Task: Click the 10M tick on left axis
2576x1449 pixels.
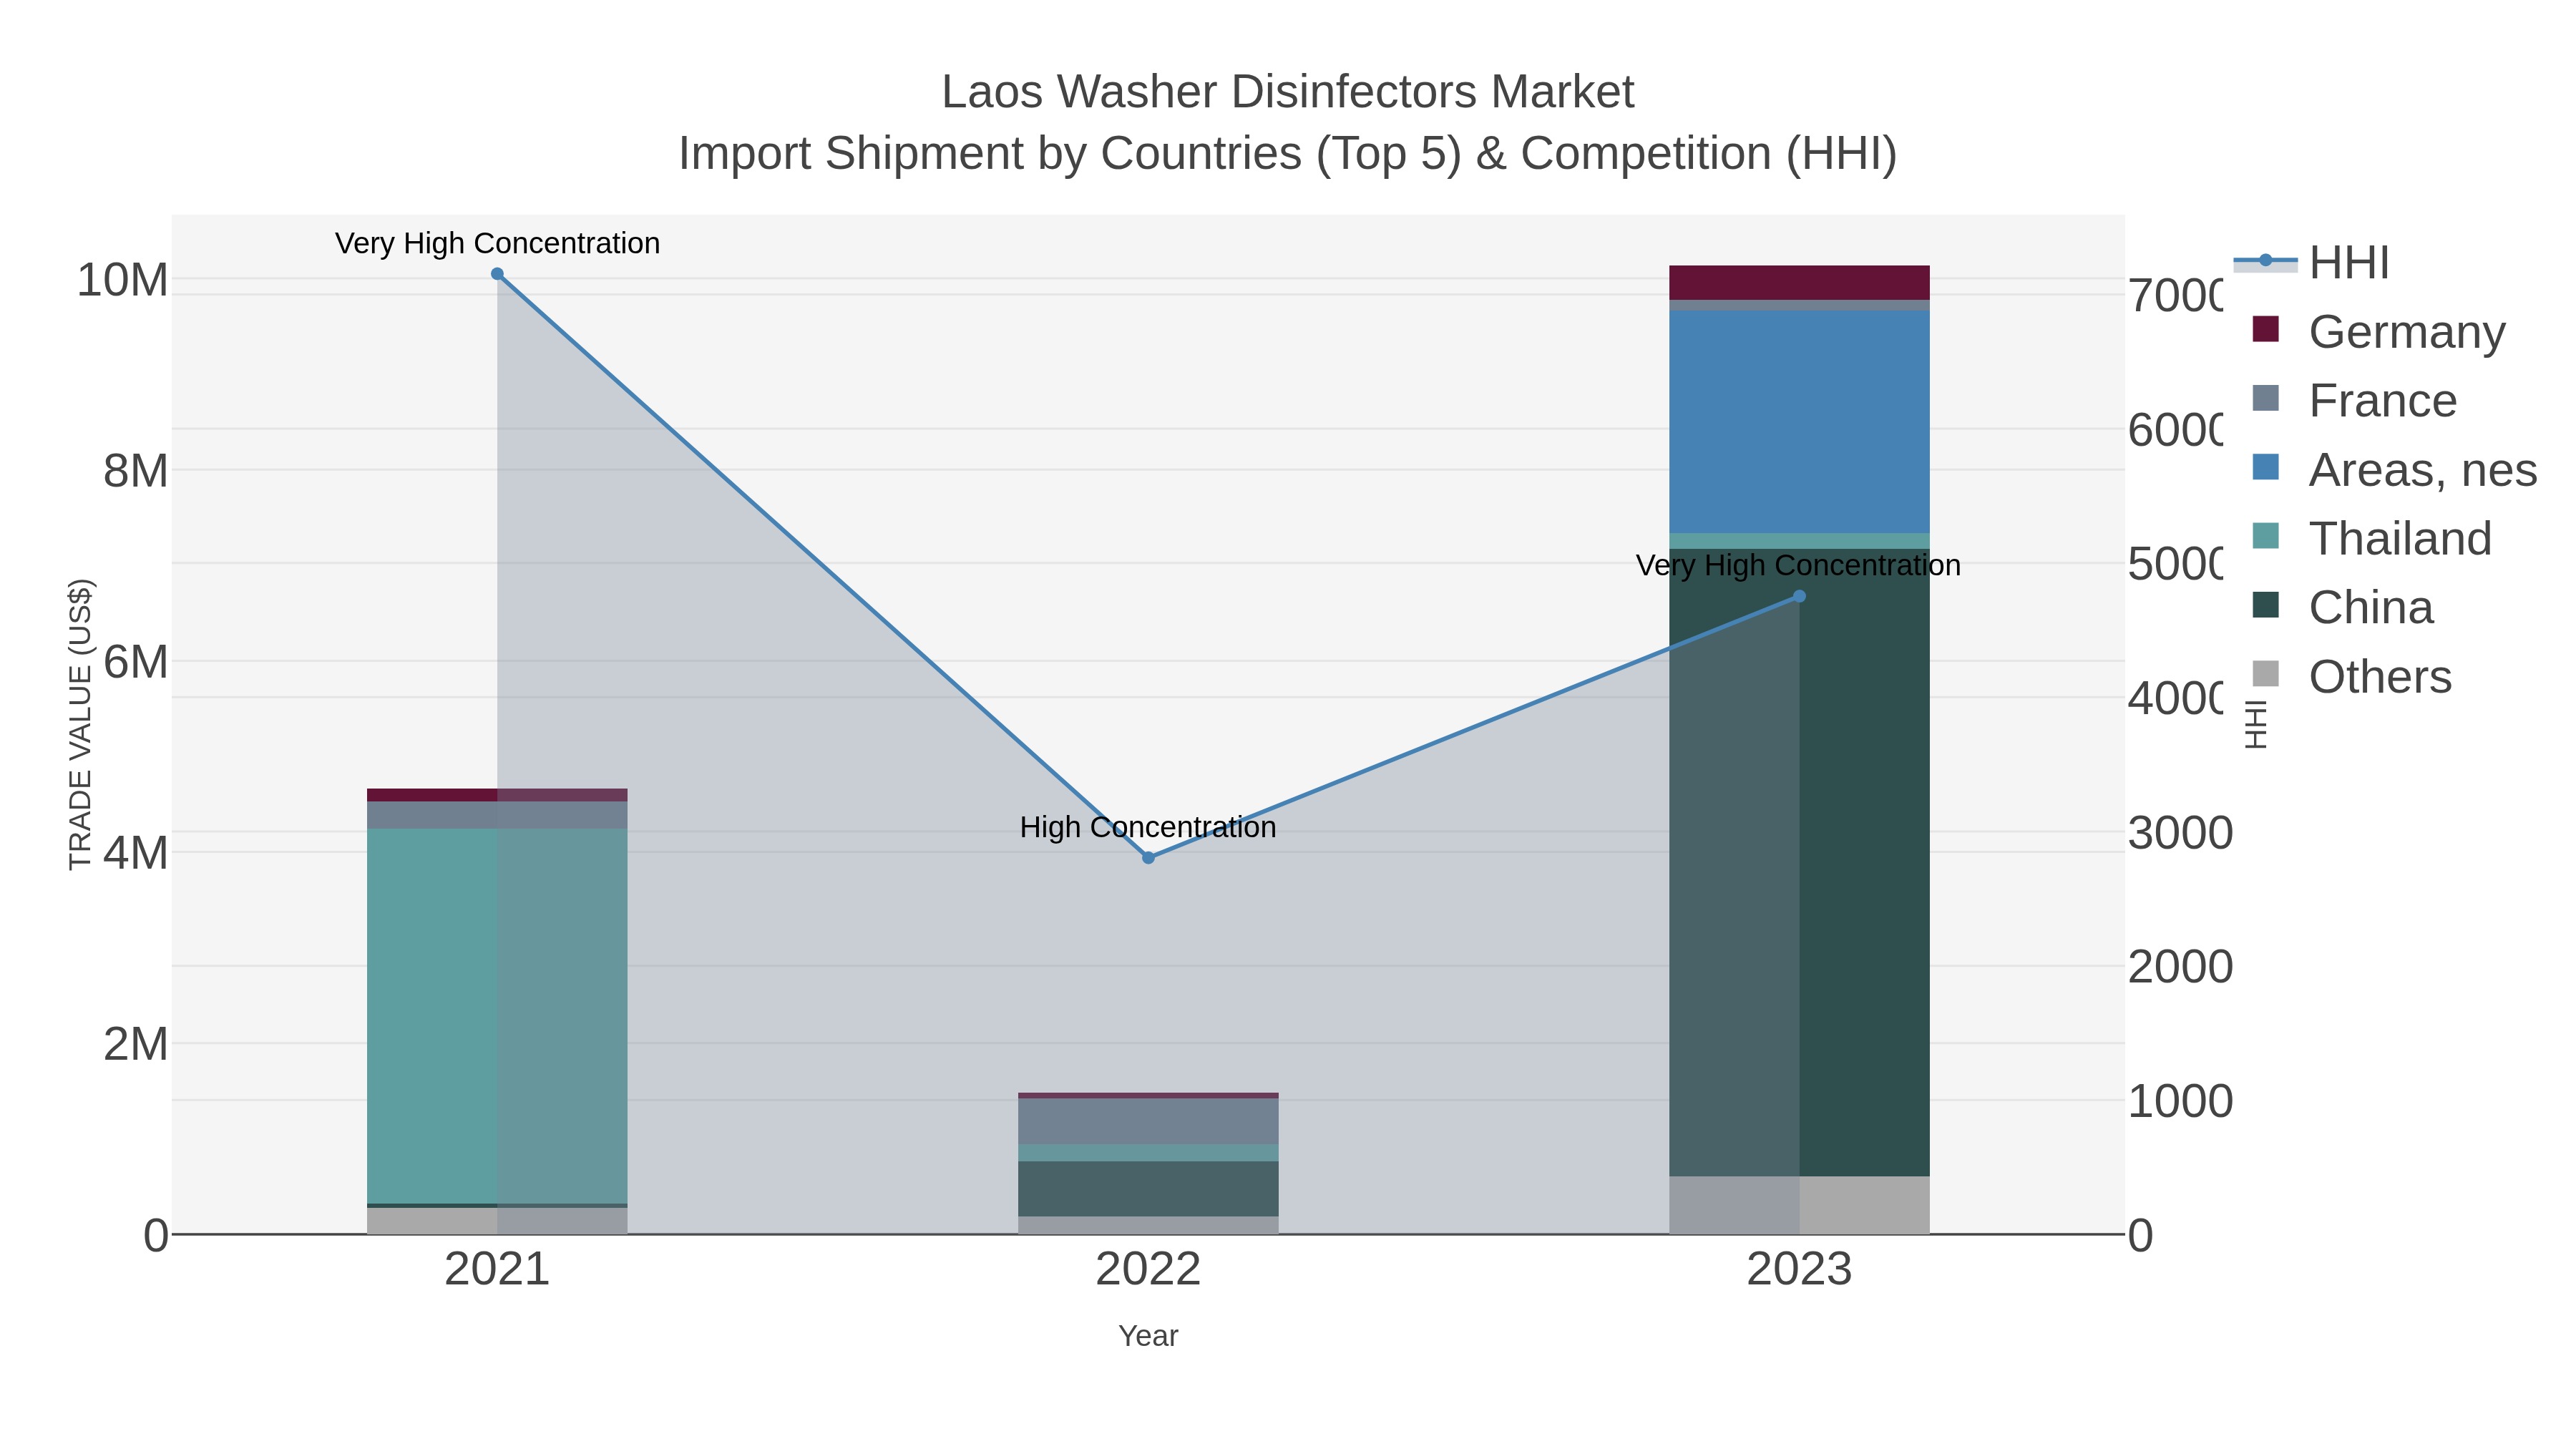Action: point(123,280)
